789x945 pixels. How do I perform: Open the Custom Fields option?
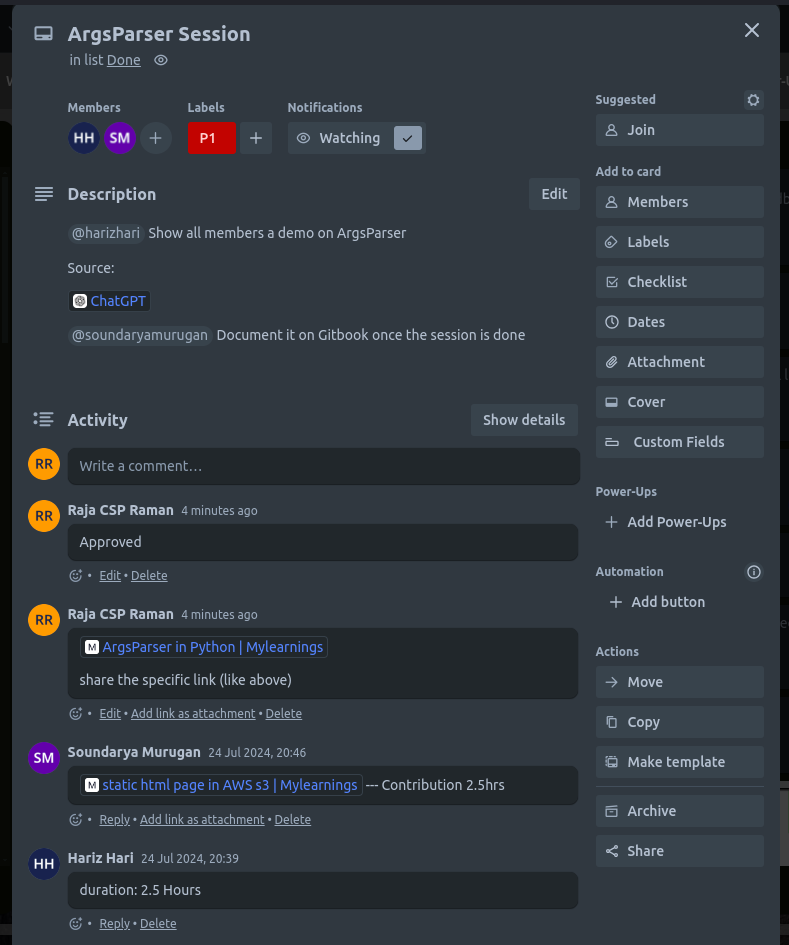tap(679, 442)
